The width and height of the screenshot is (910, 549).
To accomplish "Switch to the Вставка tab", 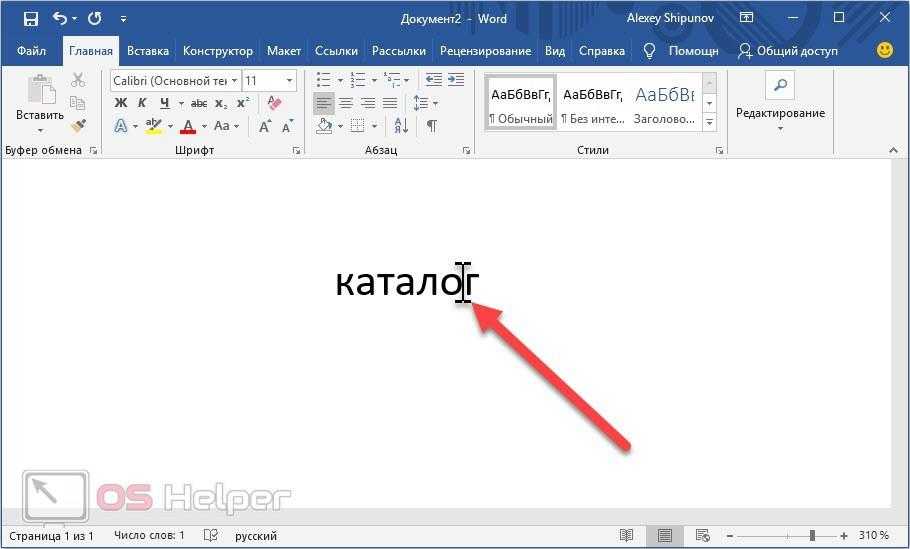I will coord(148,50).
